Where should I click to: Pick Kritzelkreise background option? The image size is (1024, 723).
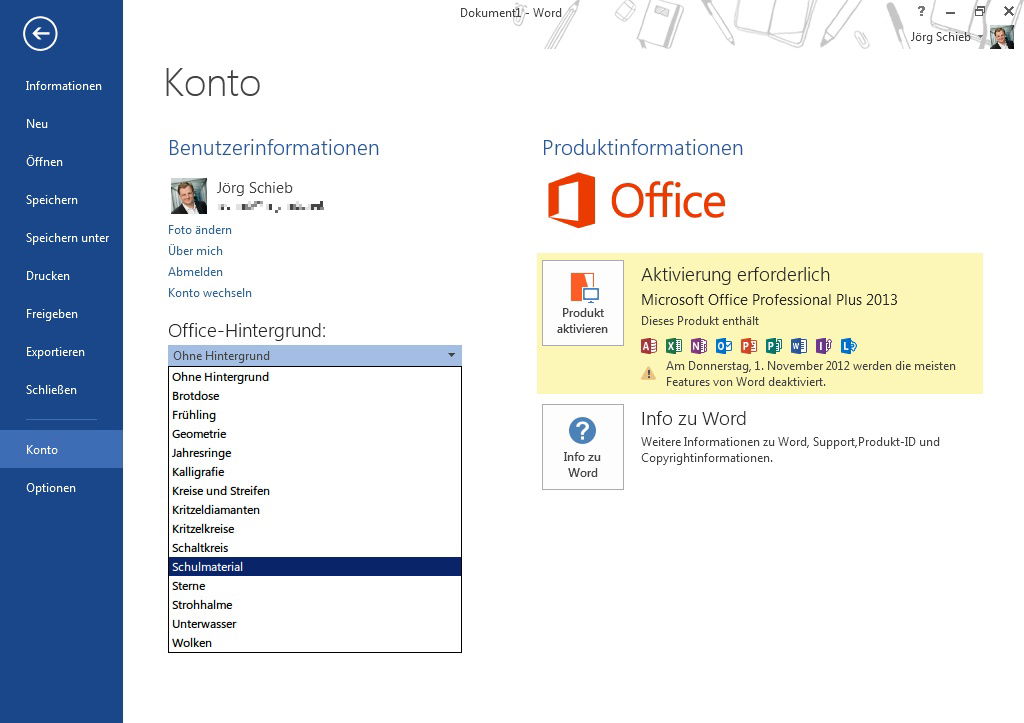(315, 528)
